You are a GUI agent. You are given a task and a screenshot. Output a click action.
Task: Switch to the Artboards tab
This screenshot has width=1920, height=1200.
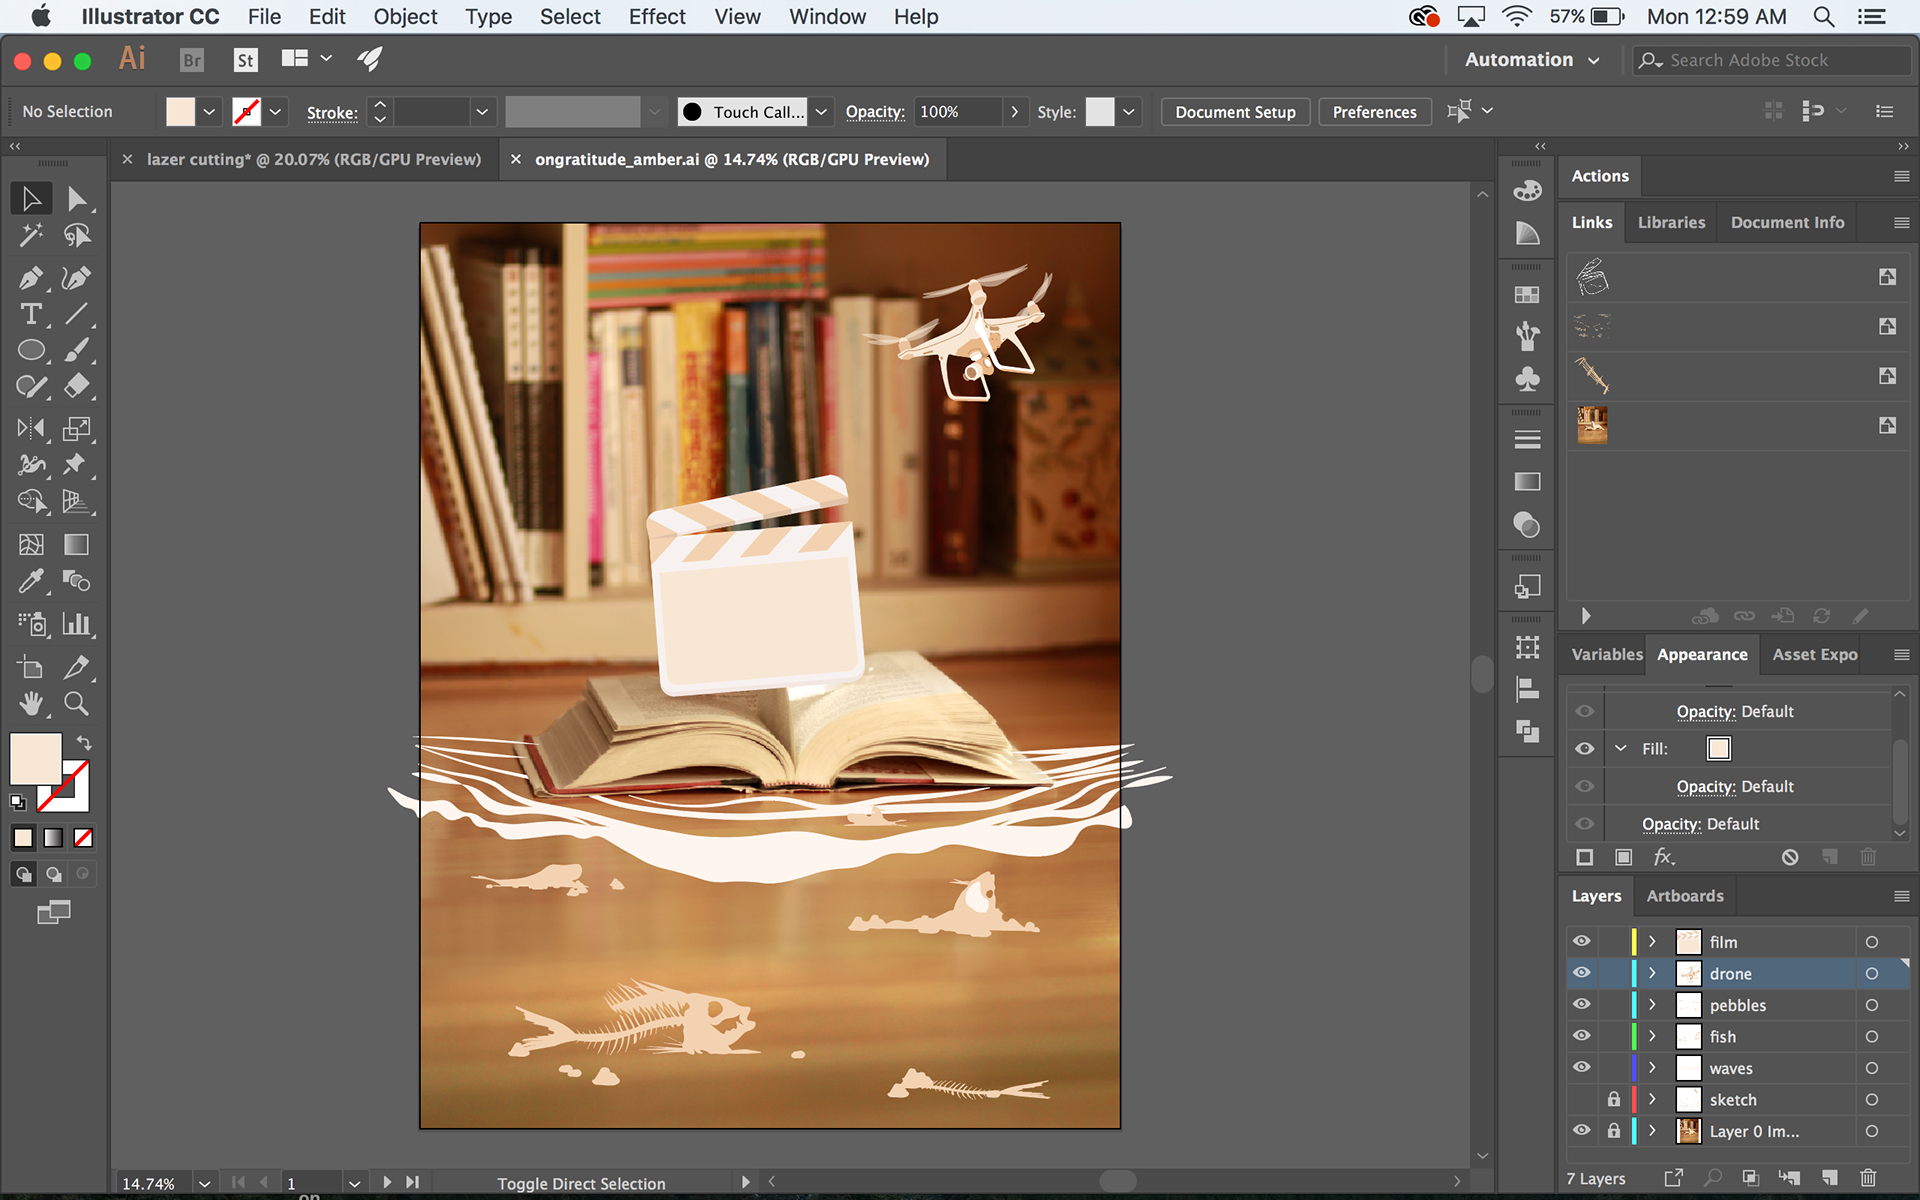[1684, 896]
